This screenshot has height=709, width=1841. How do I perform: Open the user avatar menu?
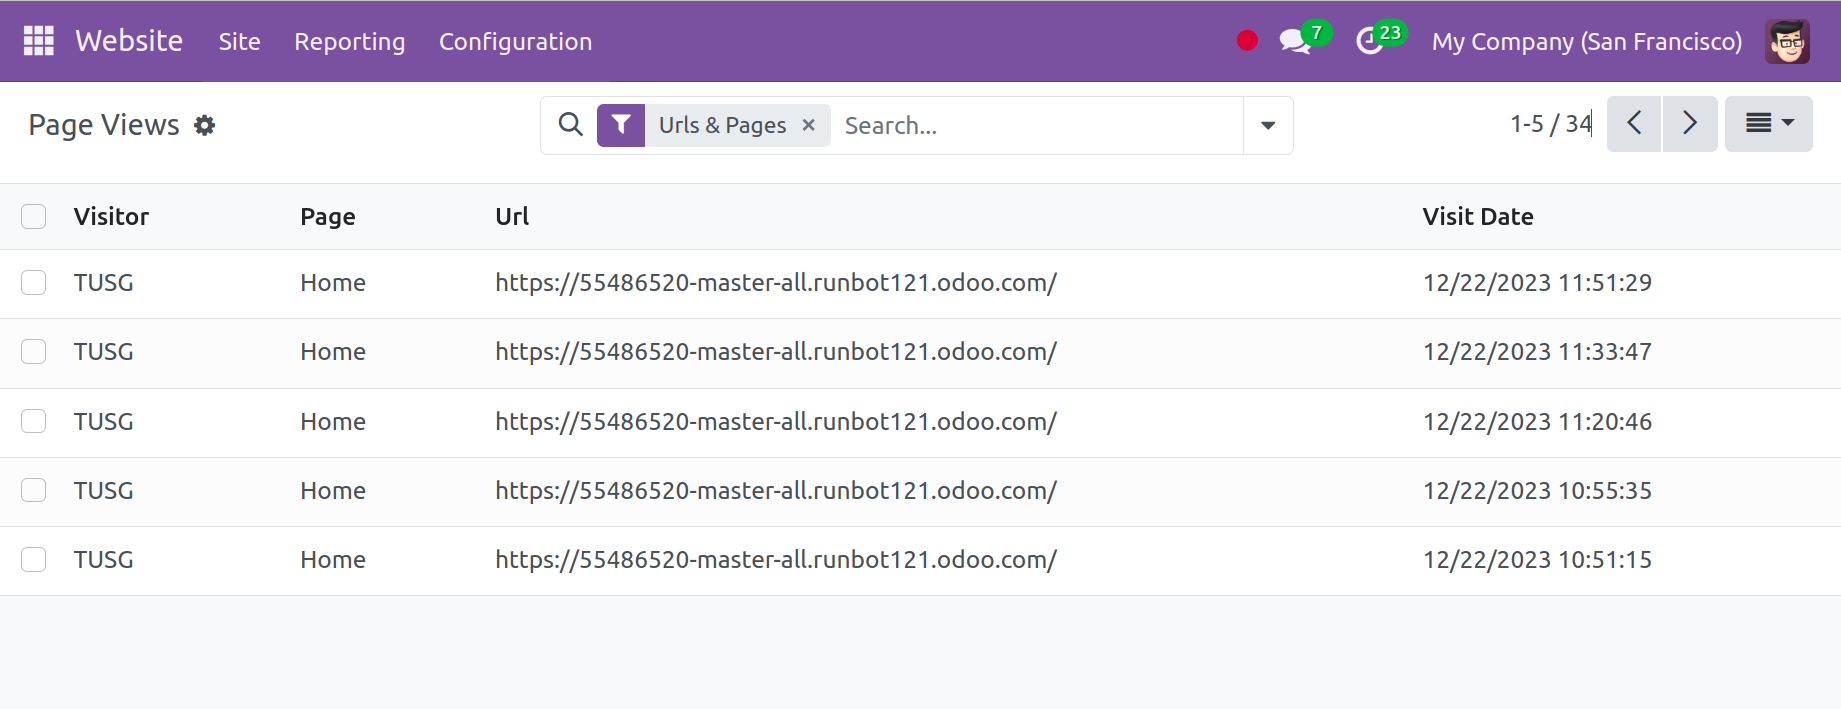(x=1787, y=41)
